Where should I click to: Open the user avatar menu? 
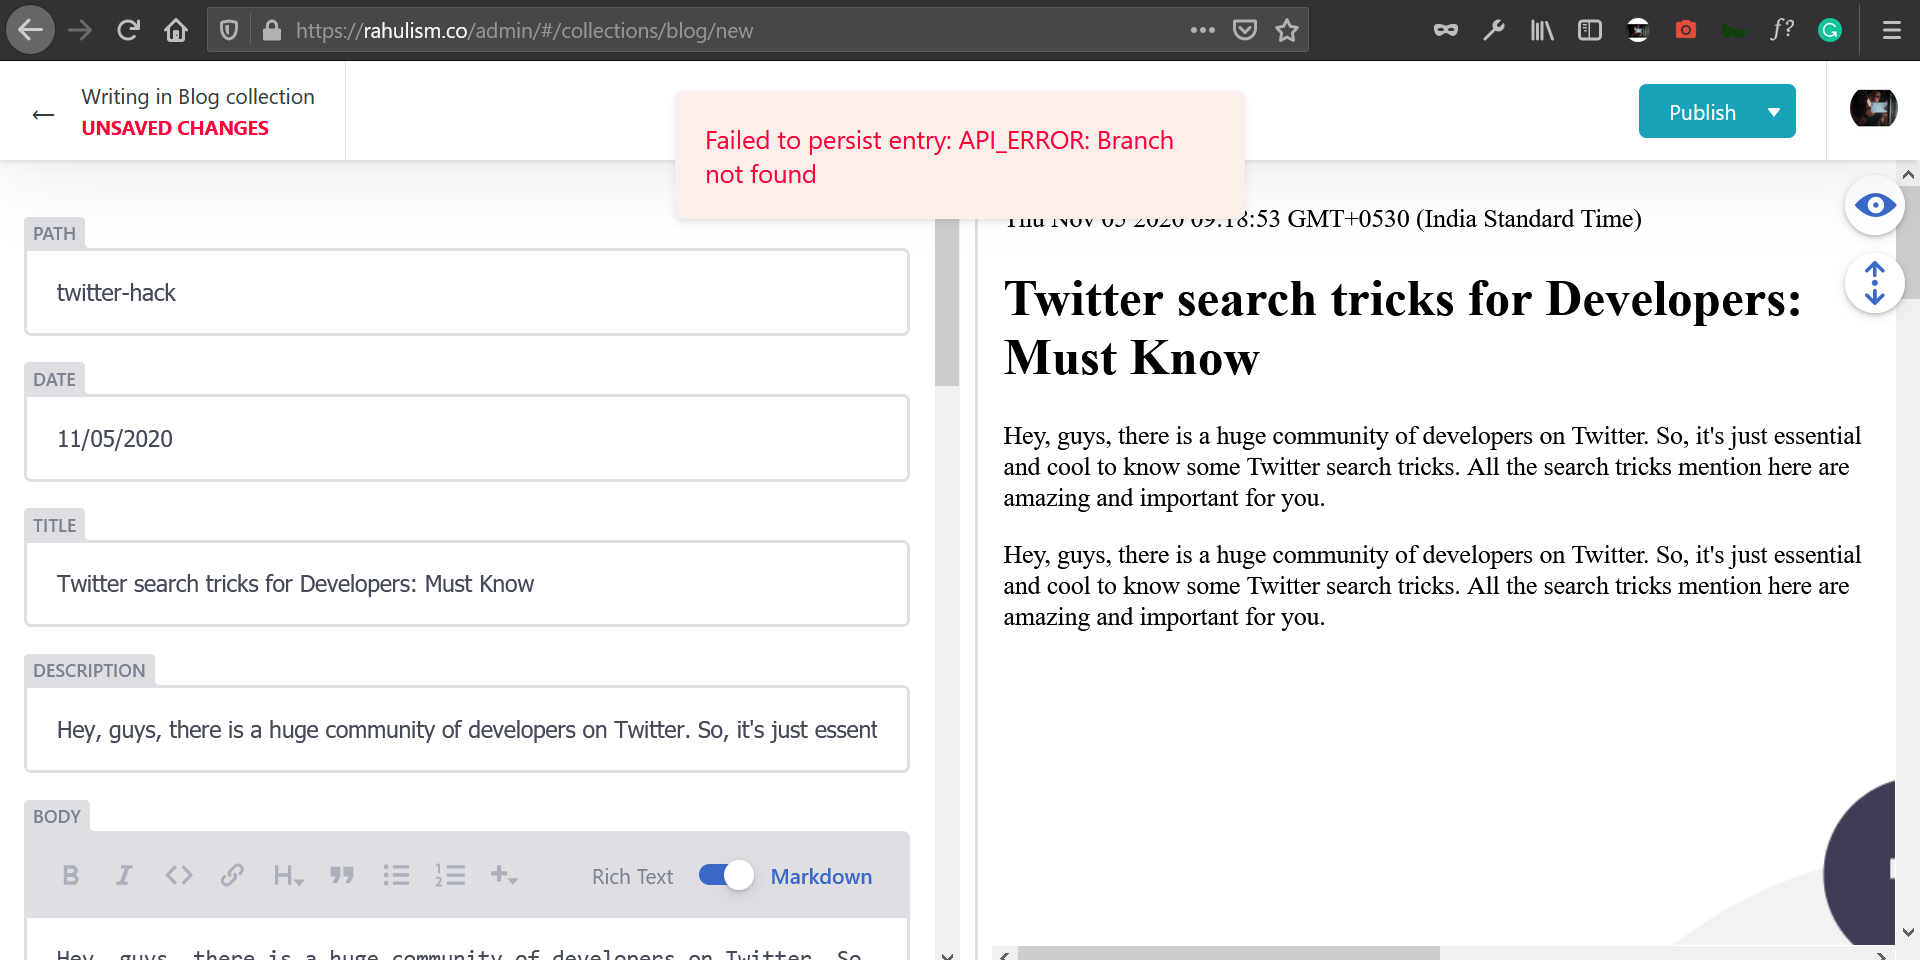tap(1873, 108)
